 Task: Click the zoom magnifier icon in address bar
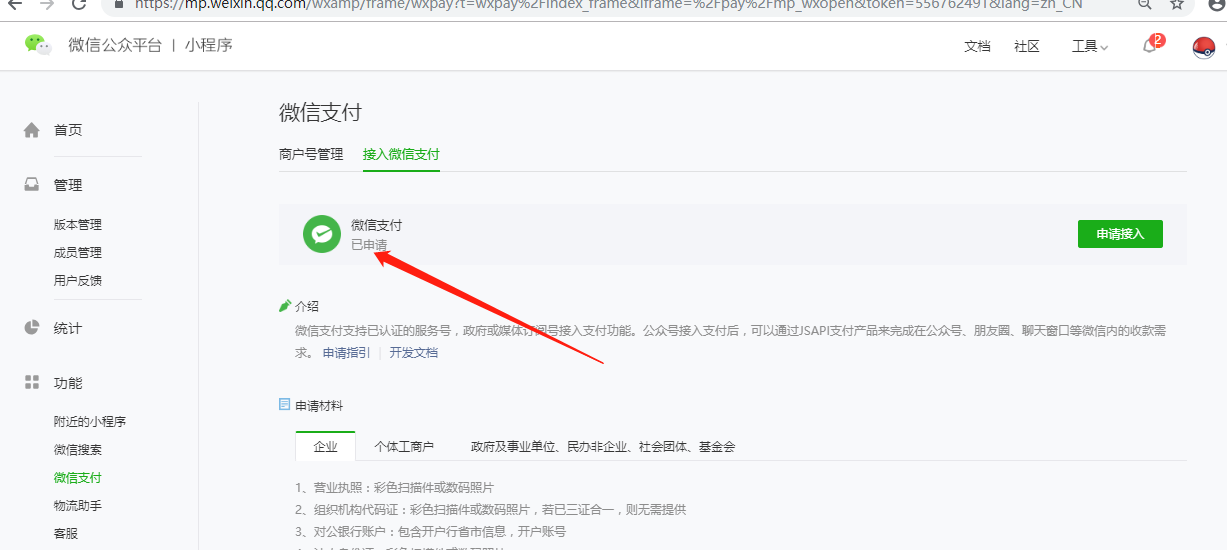(1145, 4)
